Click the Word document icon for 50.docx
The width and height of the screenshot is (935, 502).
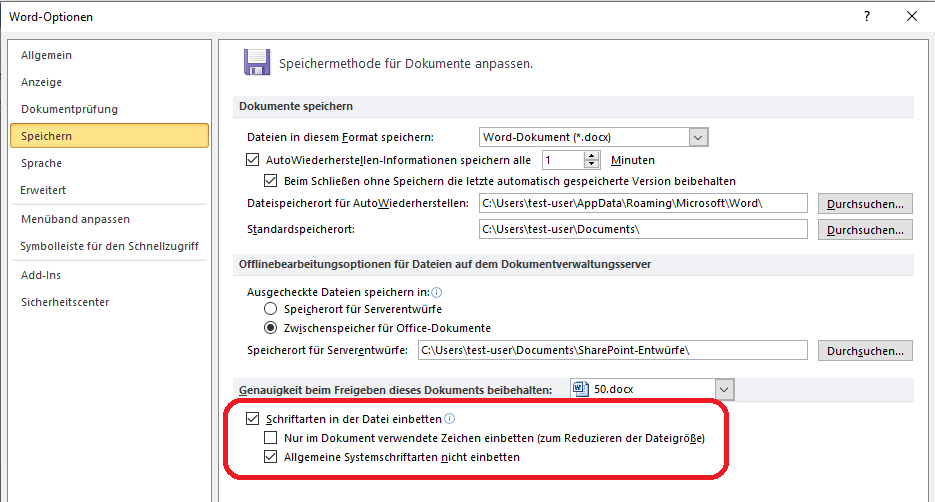(x=580, y=388)
